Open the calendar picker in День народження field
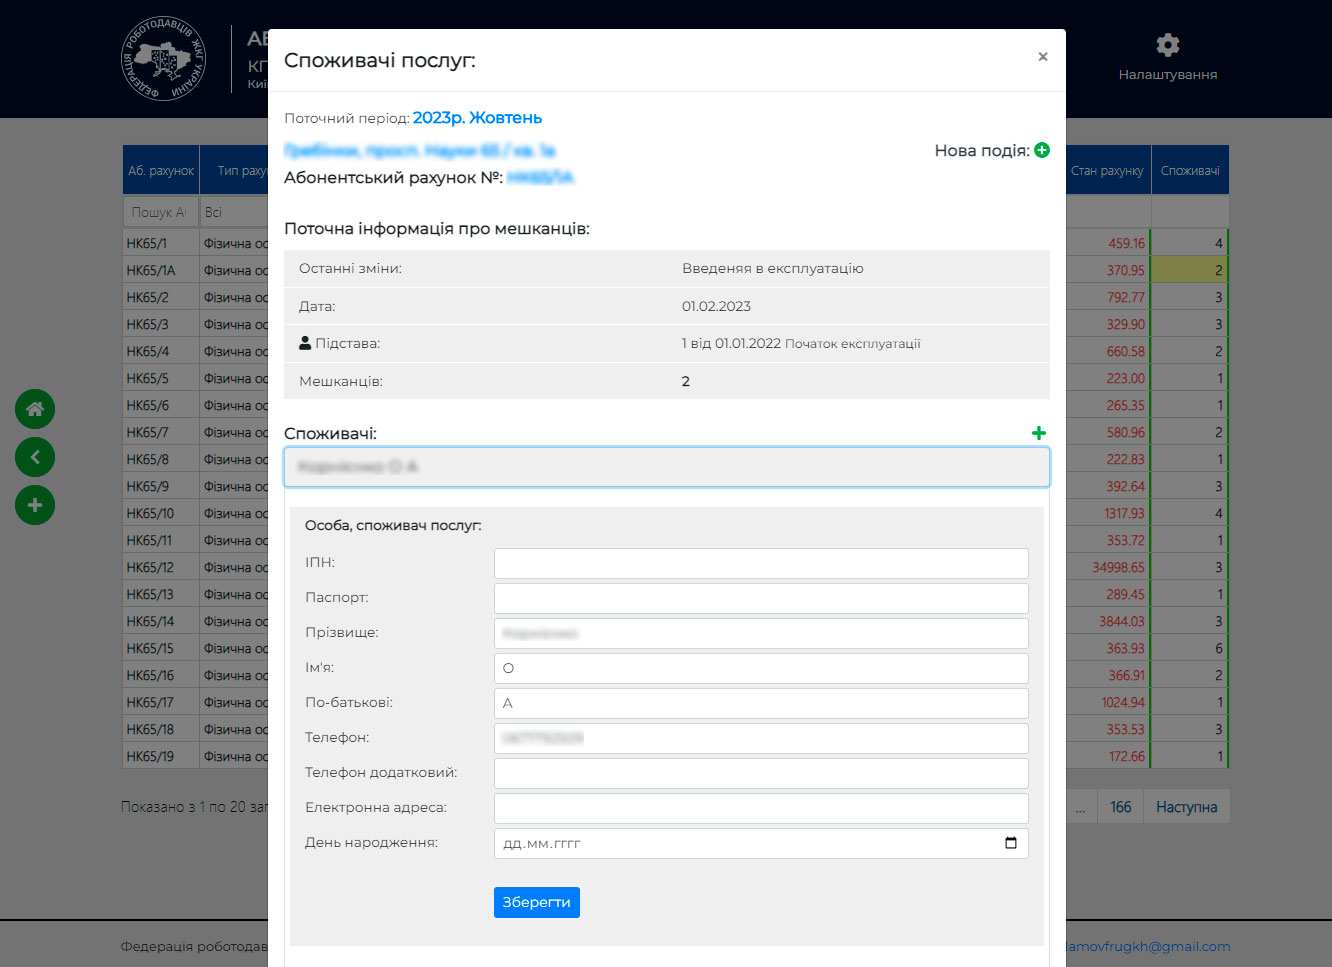This screenshot has height=967, width=1332. coord(1010,843)
